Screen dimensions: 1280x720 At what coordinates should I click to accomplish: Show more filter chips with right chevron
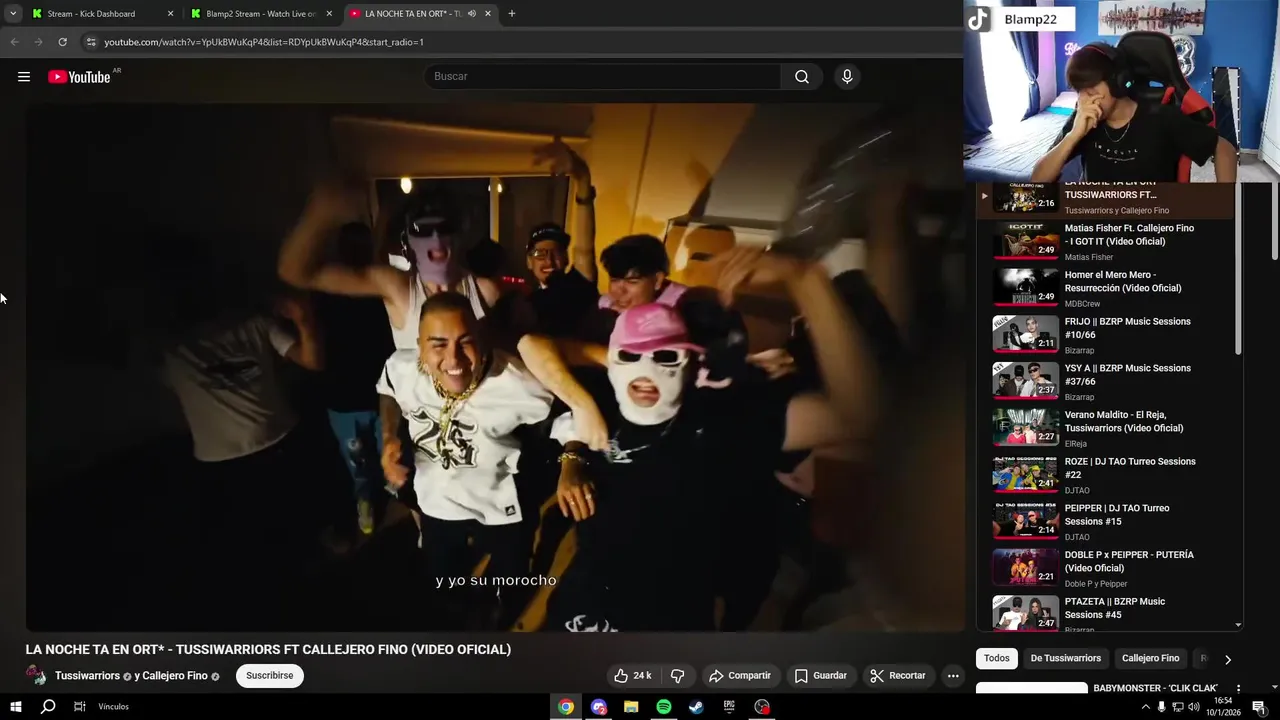(1228, 659)
